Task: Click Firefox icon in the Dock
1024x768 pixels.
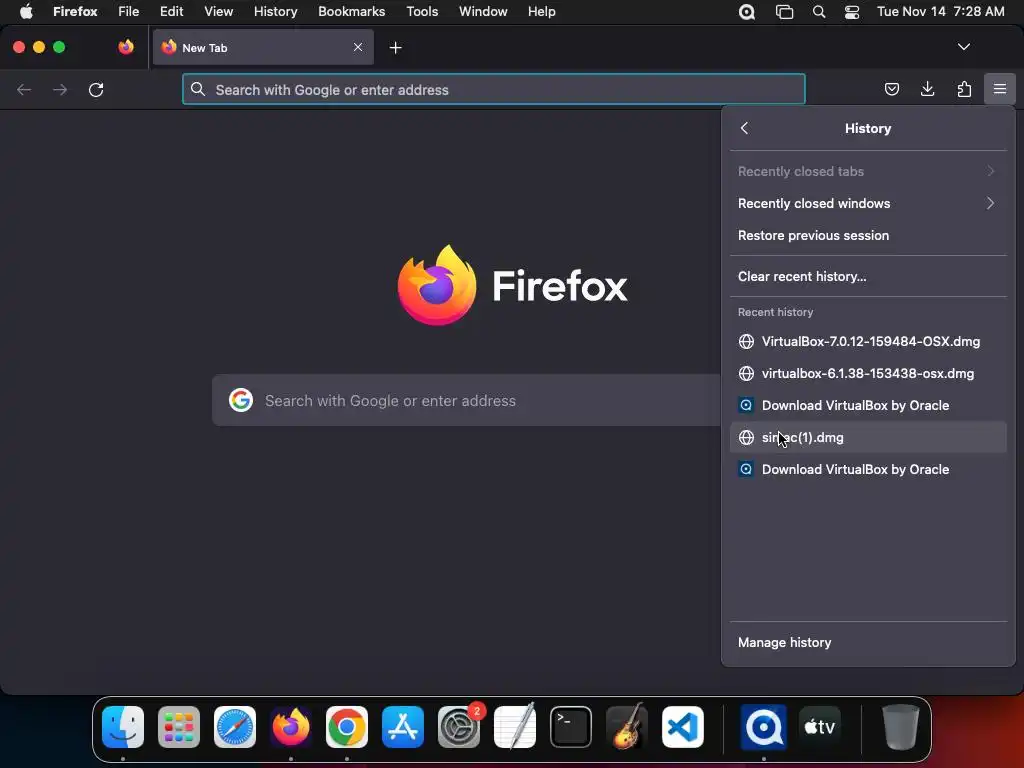Action: coord(291,727)
